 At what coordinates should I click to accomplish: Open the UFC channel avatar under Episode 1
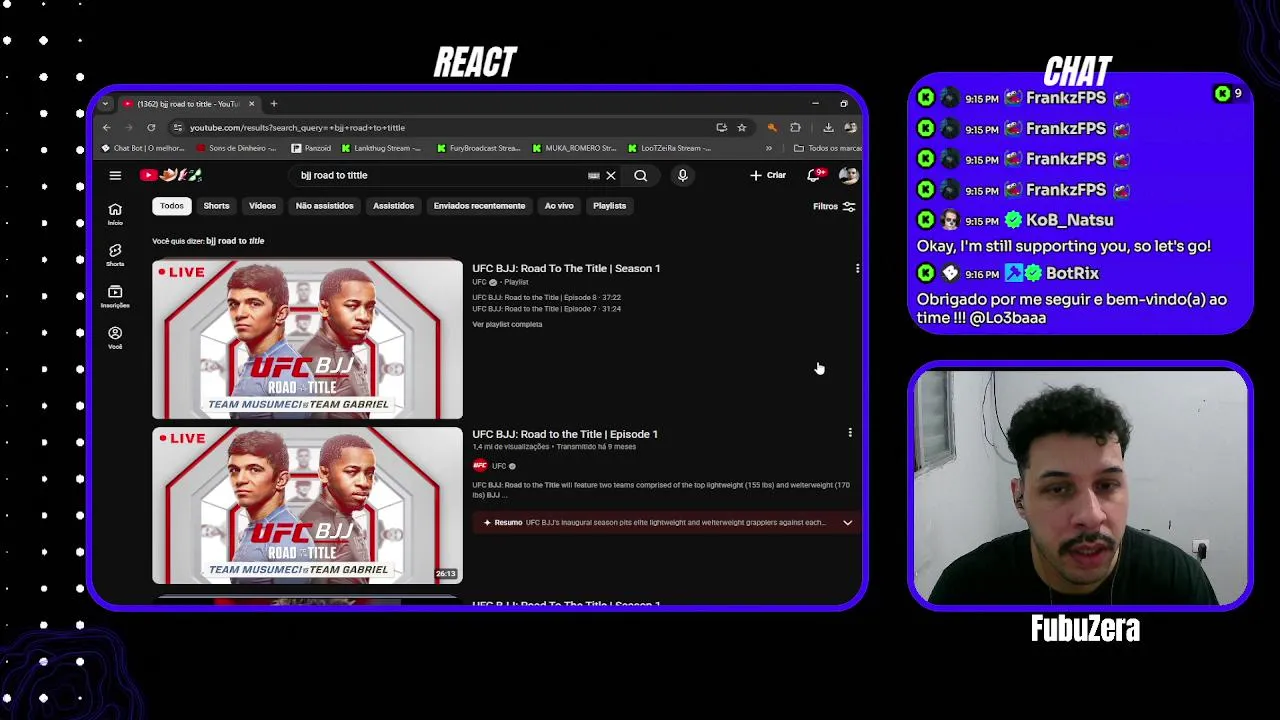[480, 466]
